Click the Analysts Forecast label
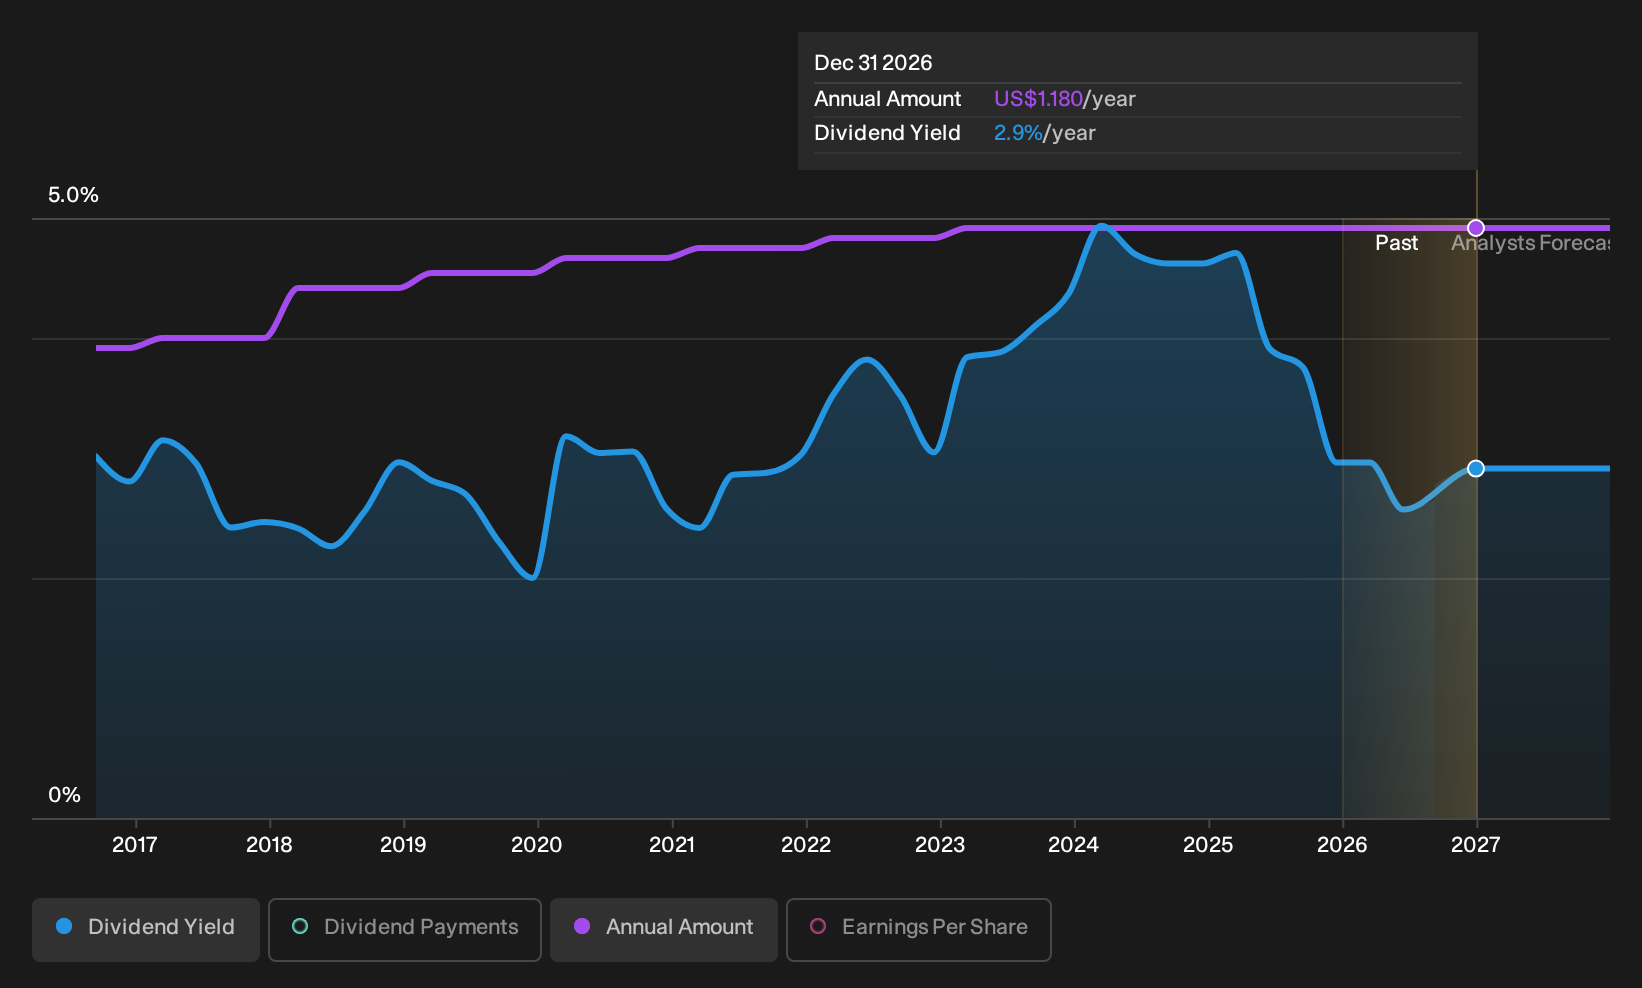1642x988 pixels. [1530, 243]
